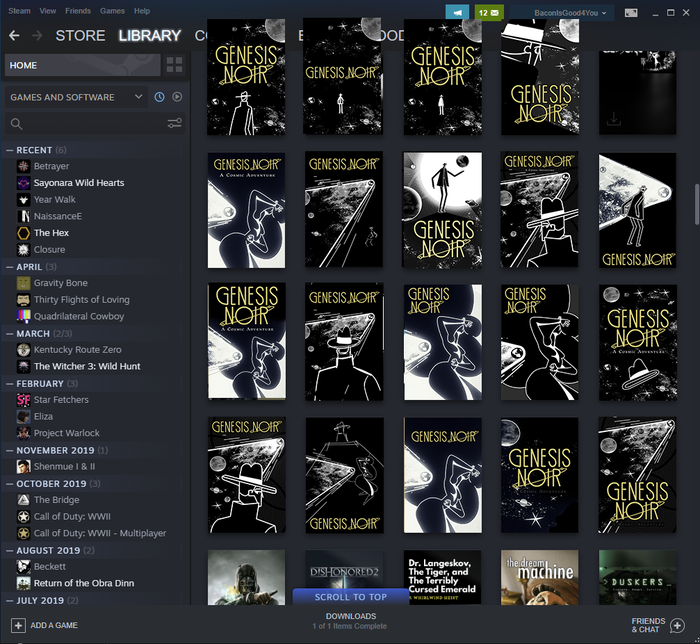
Task: Switch to the STORE tab
Action: 80,36
